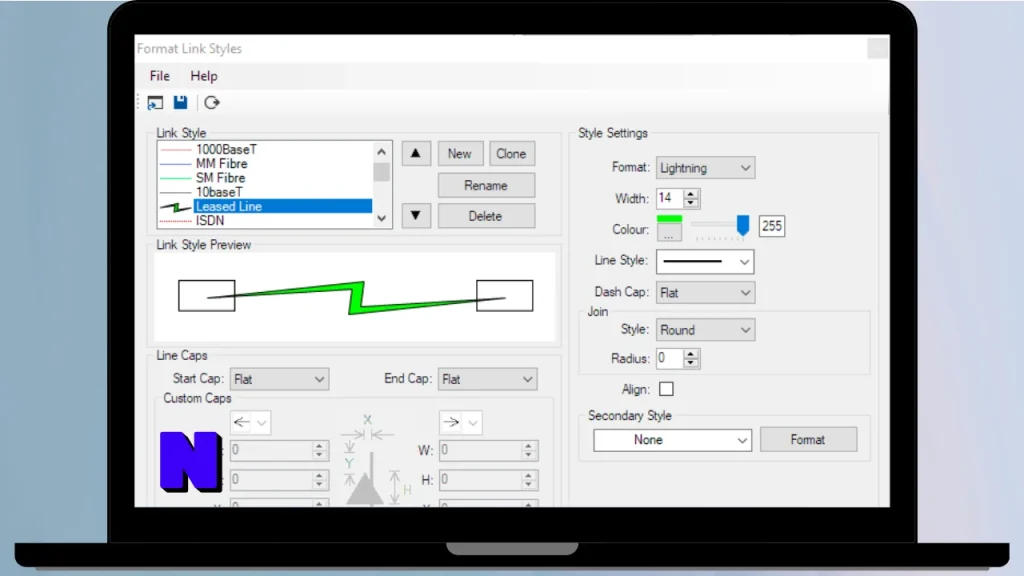
Task: Open the Format dropdown showing Lightning
Action: click(x=705, y=168)
